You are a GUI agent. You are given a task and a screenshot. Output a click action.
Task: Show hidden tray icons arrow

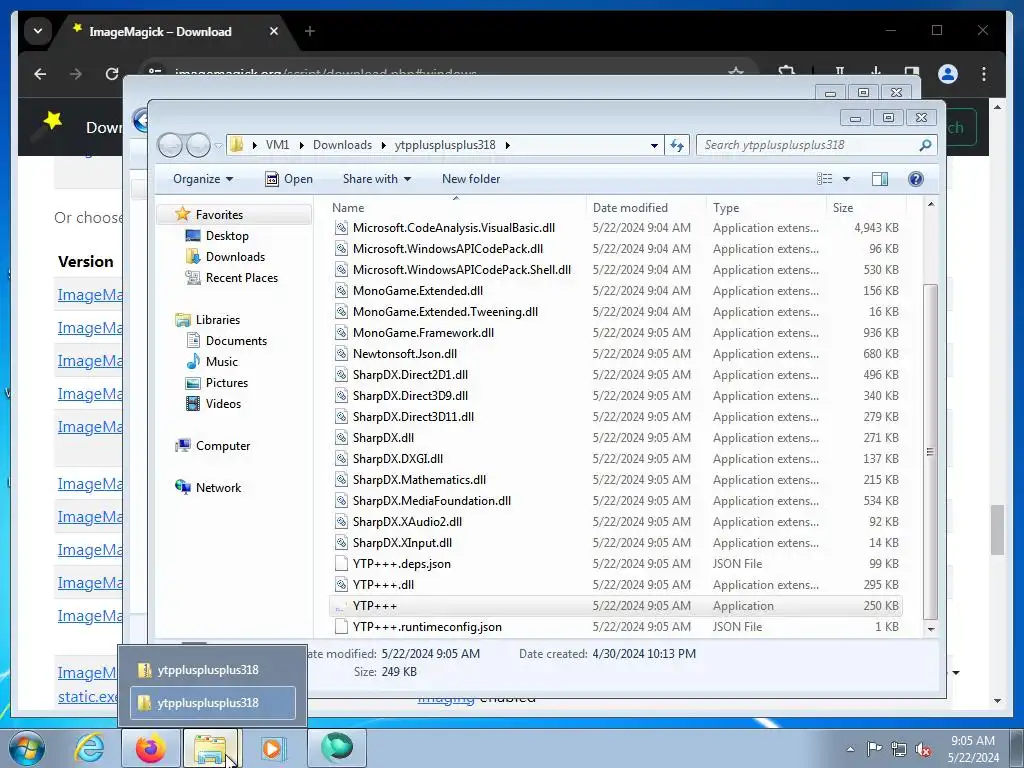click(850, 749)
